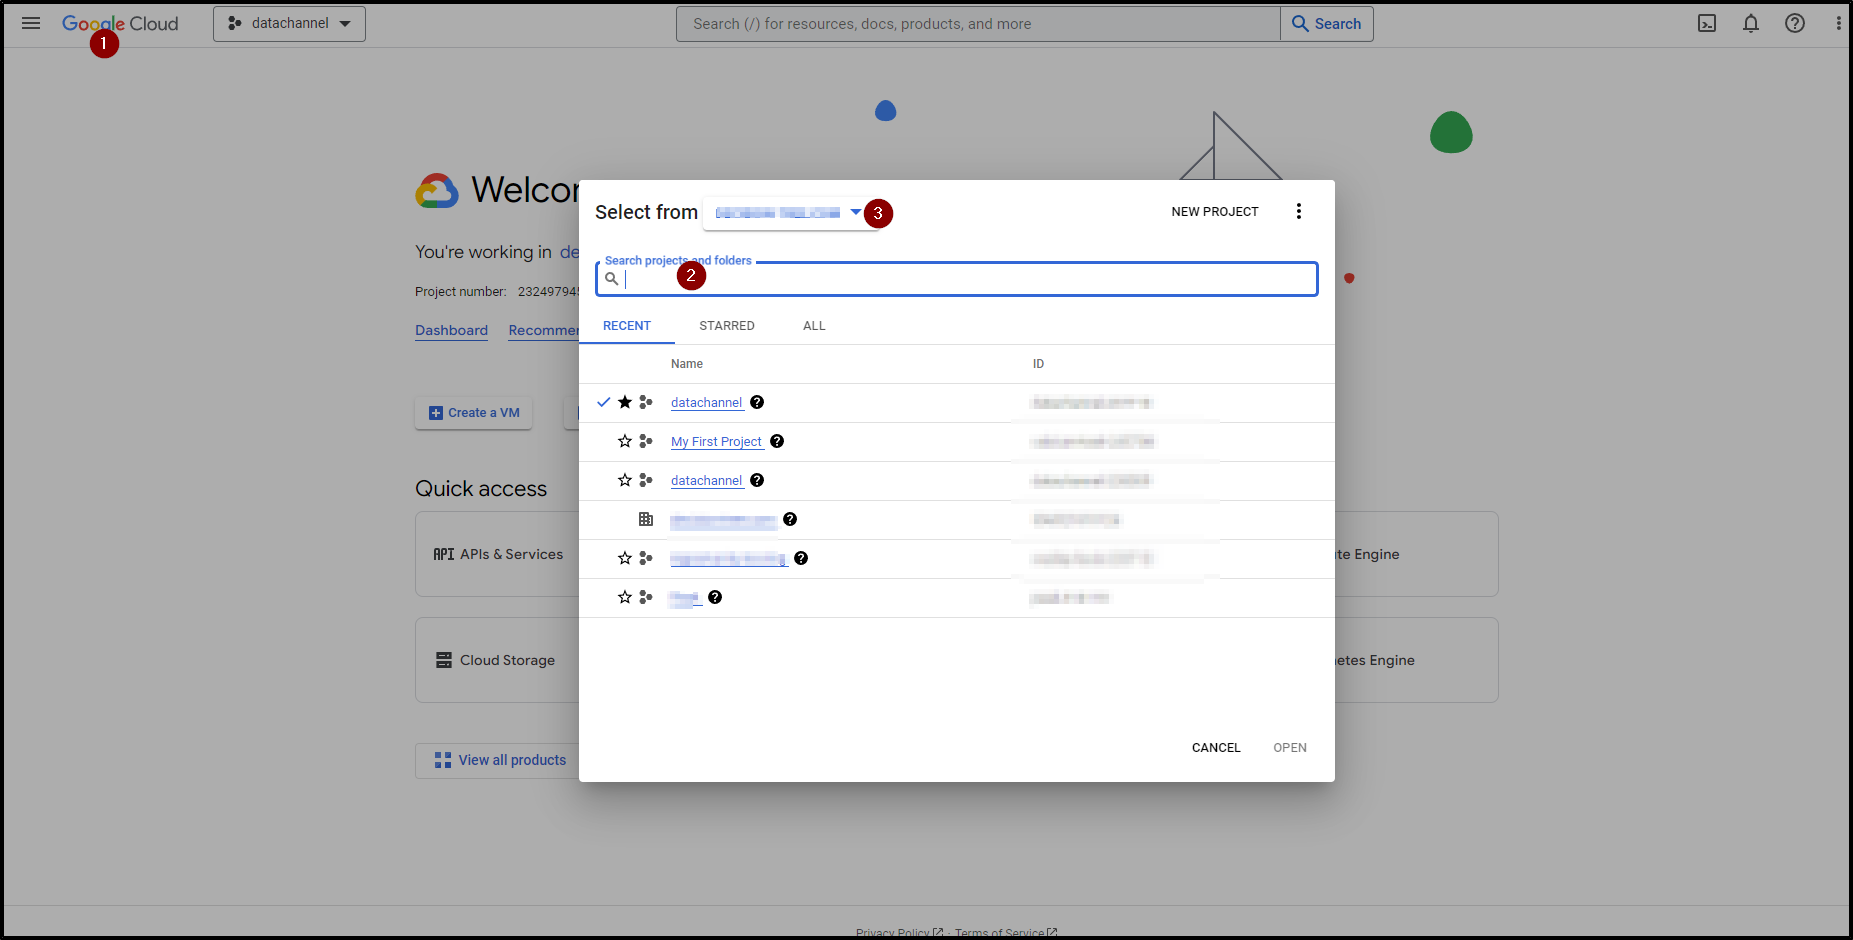
Task: Click help icon next to first datachannel
Action: [757, 402]
